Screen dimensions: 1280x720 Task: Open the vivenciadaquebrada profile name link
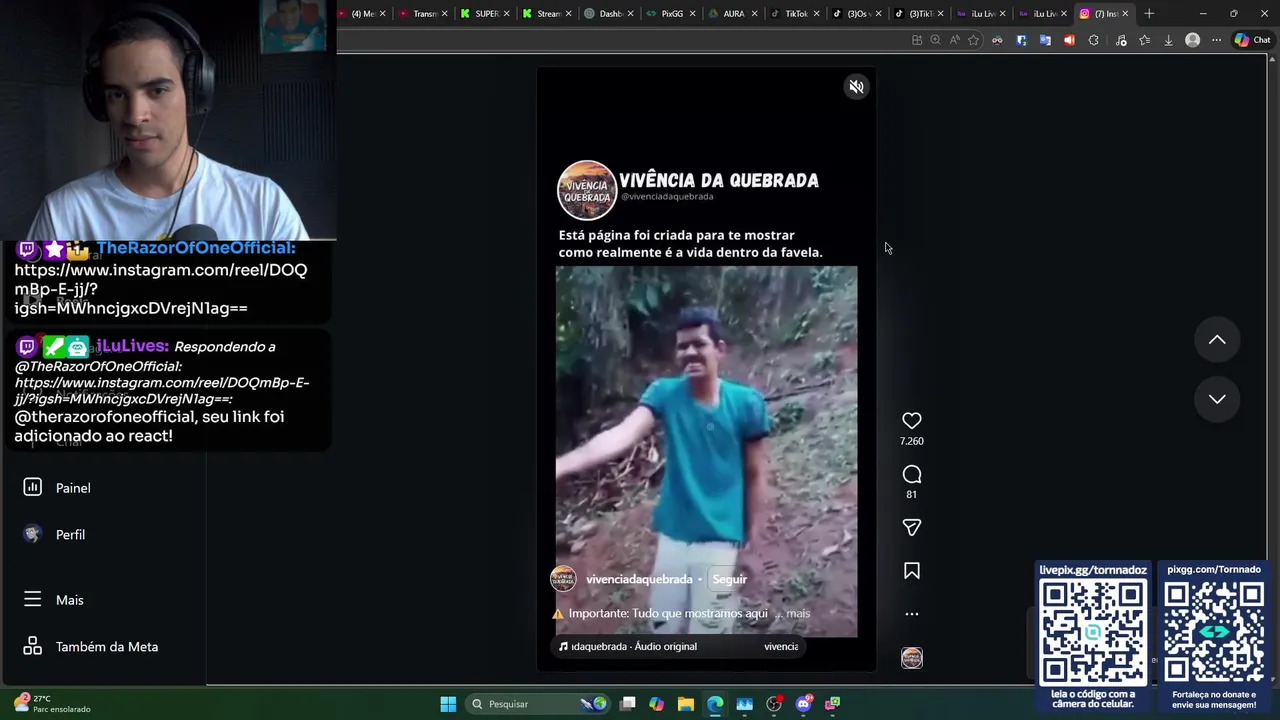click(x=639, y=579)
